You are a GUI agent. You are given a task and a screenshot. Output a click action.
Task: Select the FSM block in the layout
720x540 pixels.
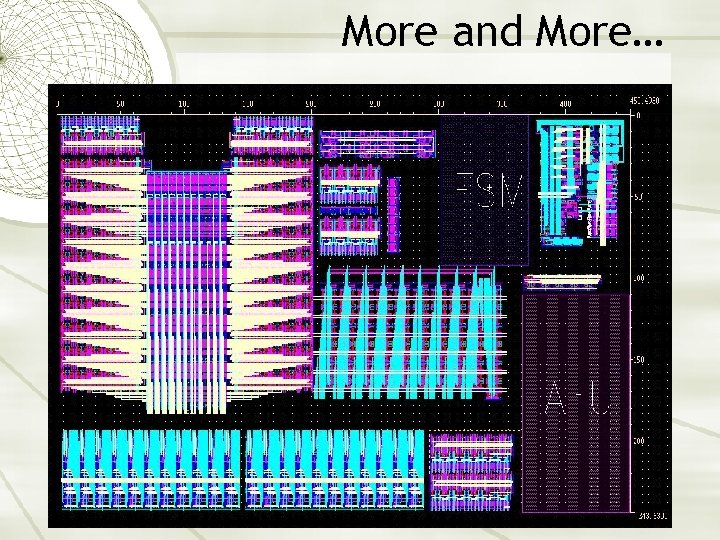click(485, 190)
